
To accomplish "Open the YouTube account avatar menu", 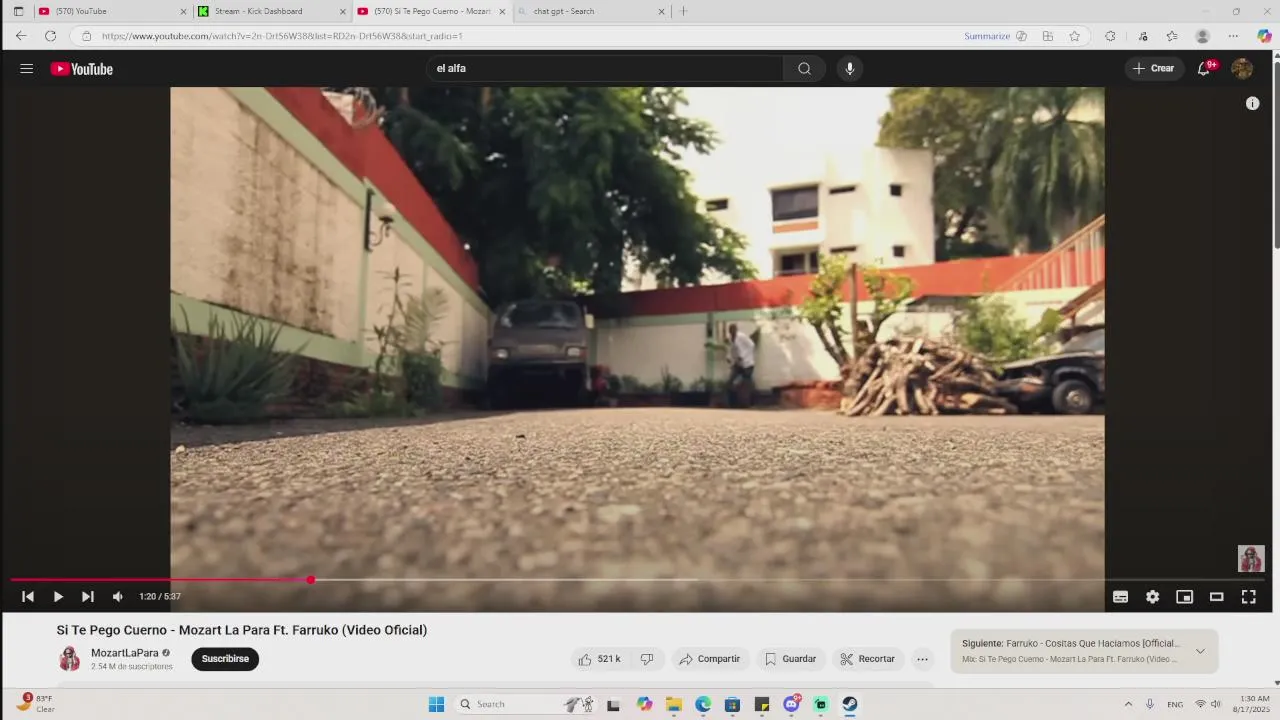I will tap(1242, 68).
